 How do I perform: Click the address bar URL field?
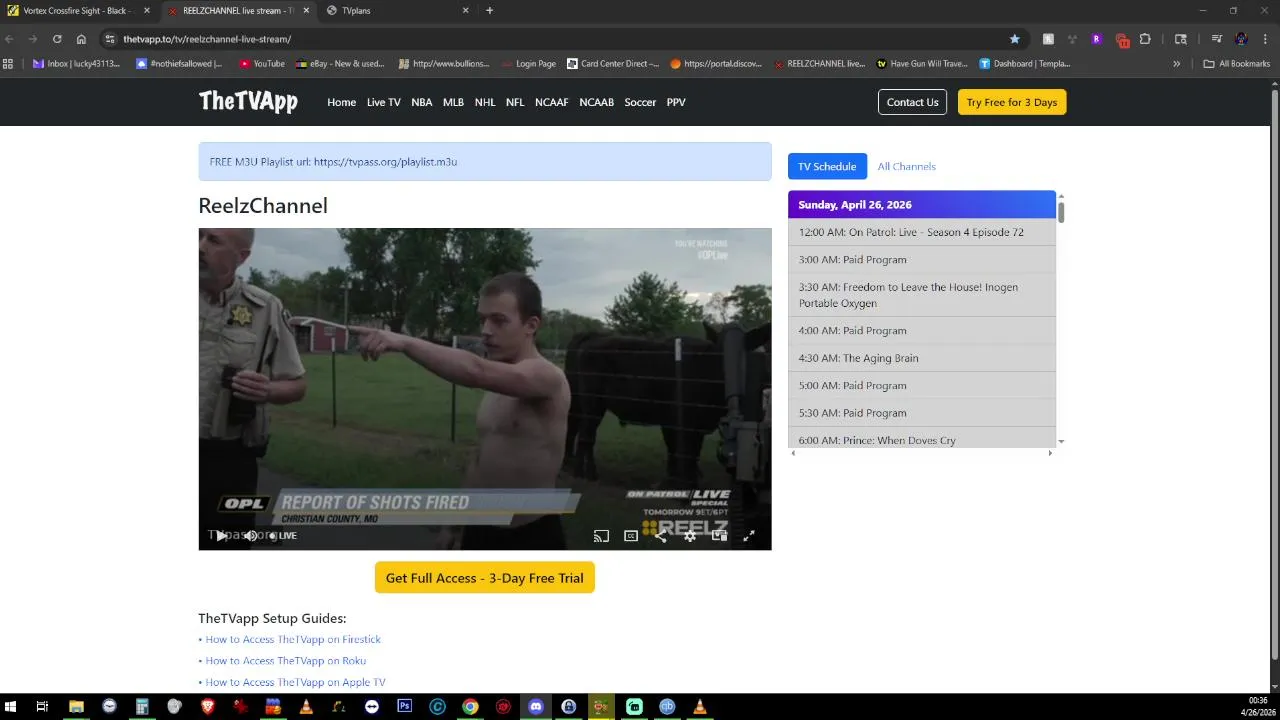pos(560,39)
